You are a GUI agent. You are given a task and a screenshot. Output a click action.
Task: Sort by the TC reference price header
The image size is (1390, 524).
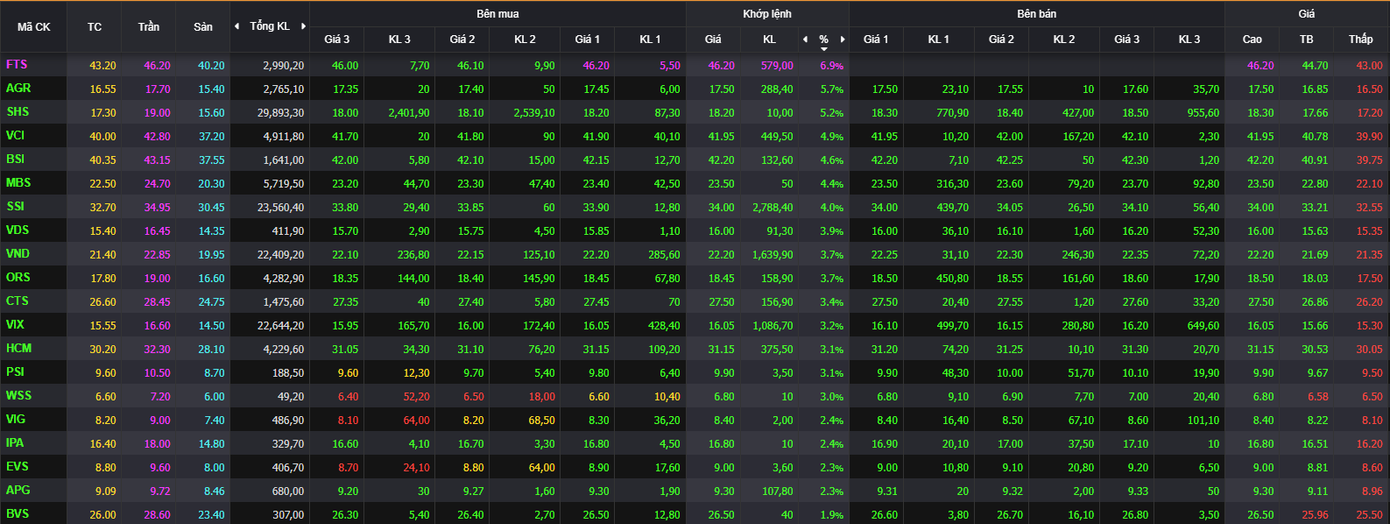pos(95,27)
